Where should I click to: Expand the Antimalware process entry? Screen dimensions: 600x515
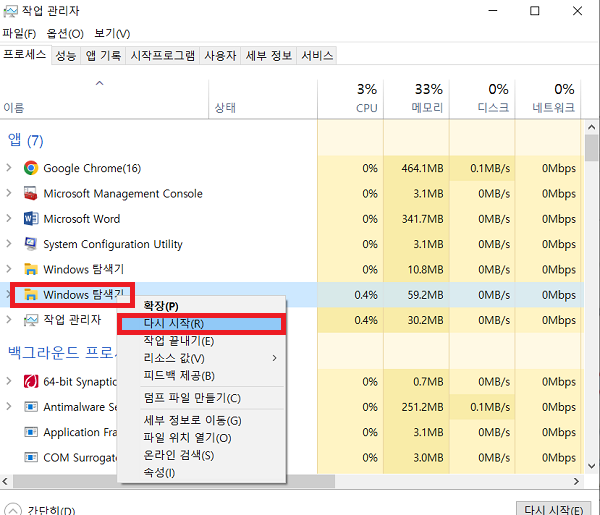9,407
